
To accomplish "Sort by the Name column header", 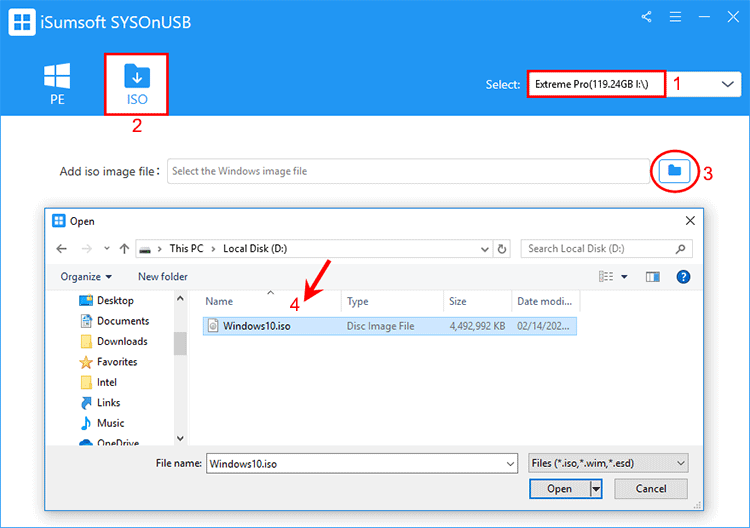I will (x=271, y=301).
